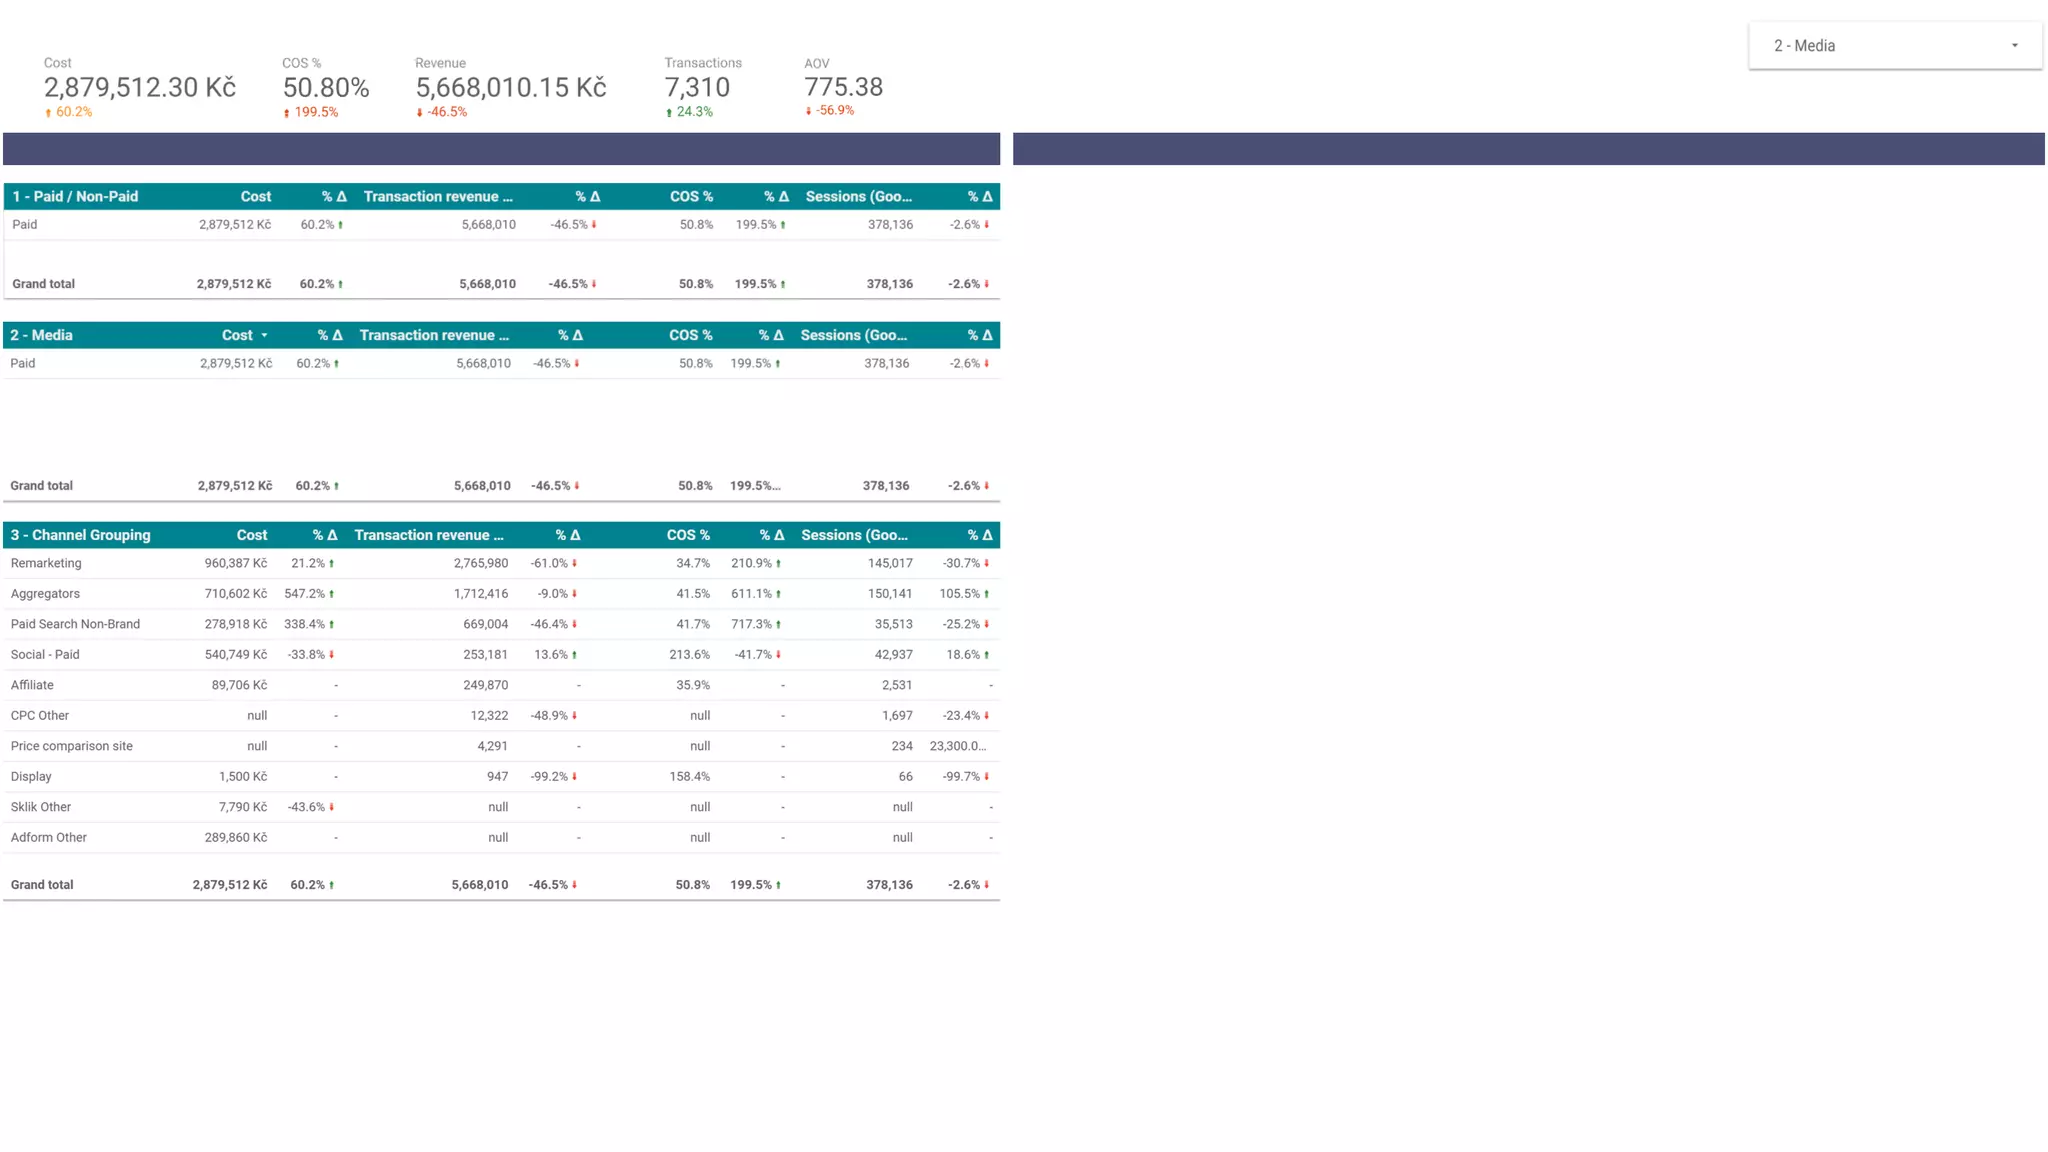The width and height of the screenshot is (2048, 1152).
Task: Click the Revenue scorecard total
Action: pyautogui.click(x=510, y=88)
